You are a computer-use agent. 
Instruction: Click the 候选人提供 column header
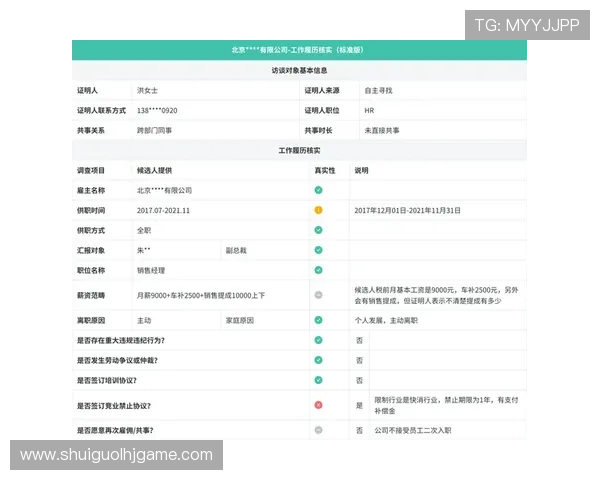pos(154,170)
